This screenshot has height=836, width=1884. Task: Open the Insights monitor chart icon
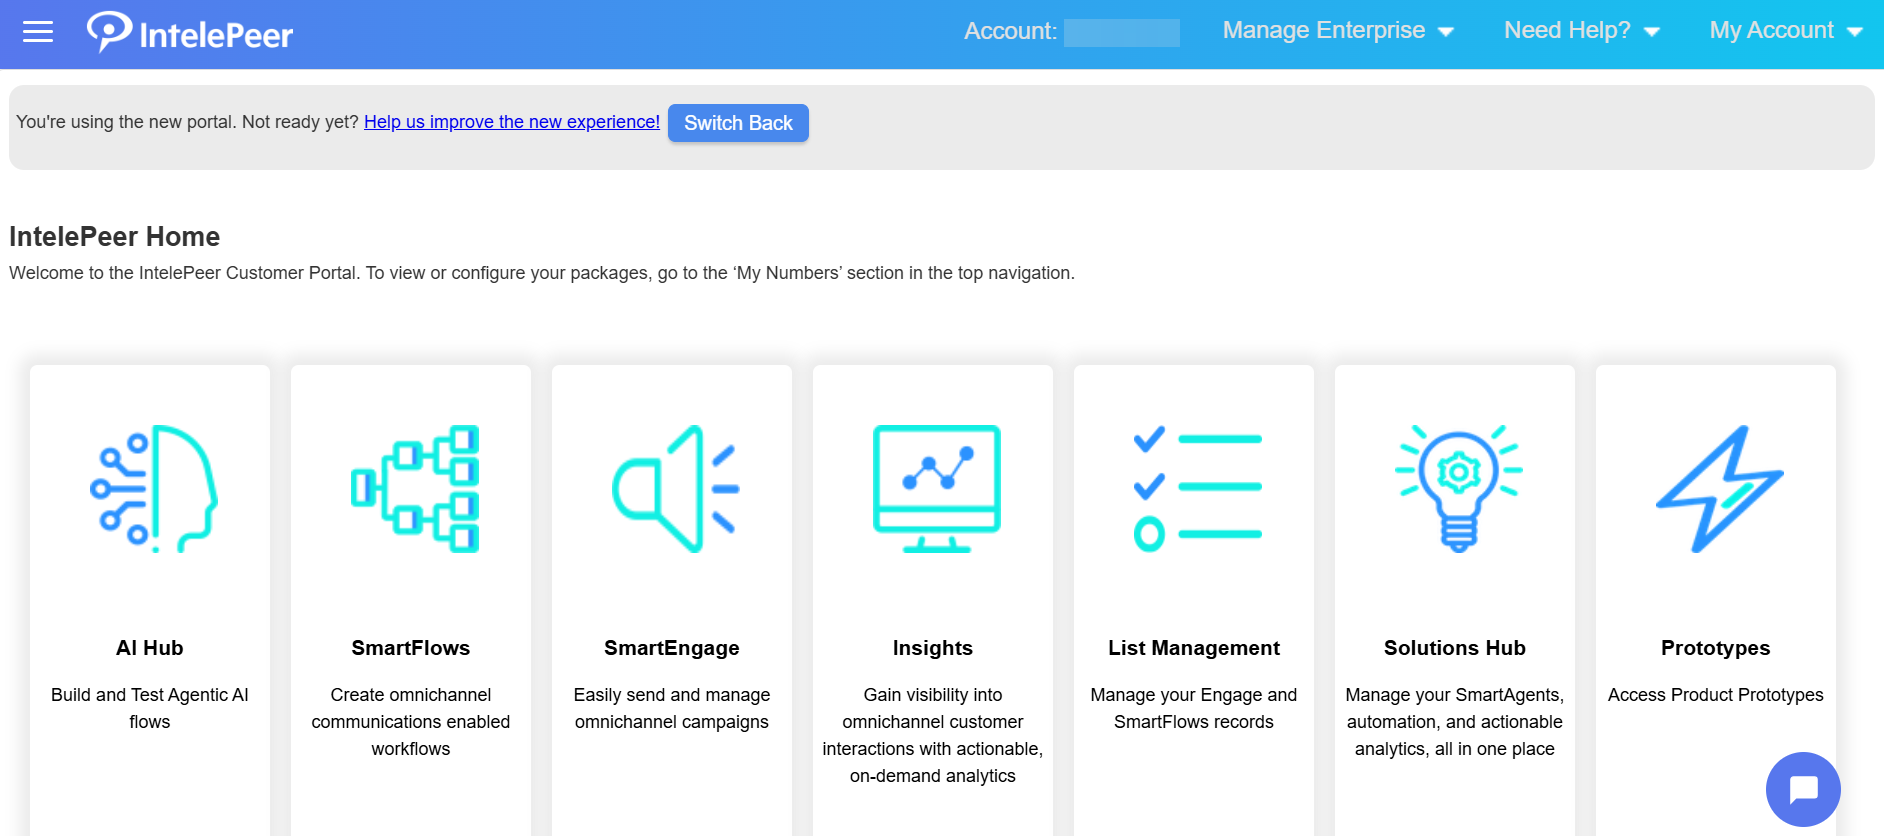pyautogui.click(x=936, y=489)
